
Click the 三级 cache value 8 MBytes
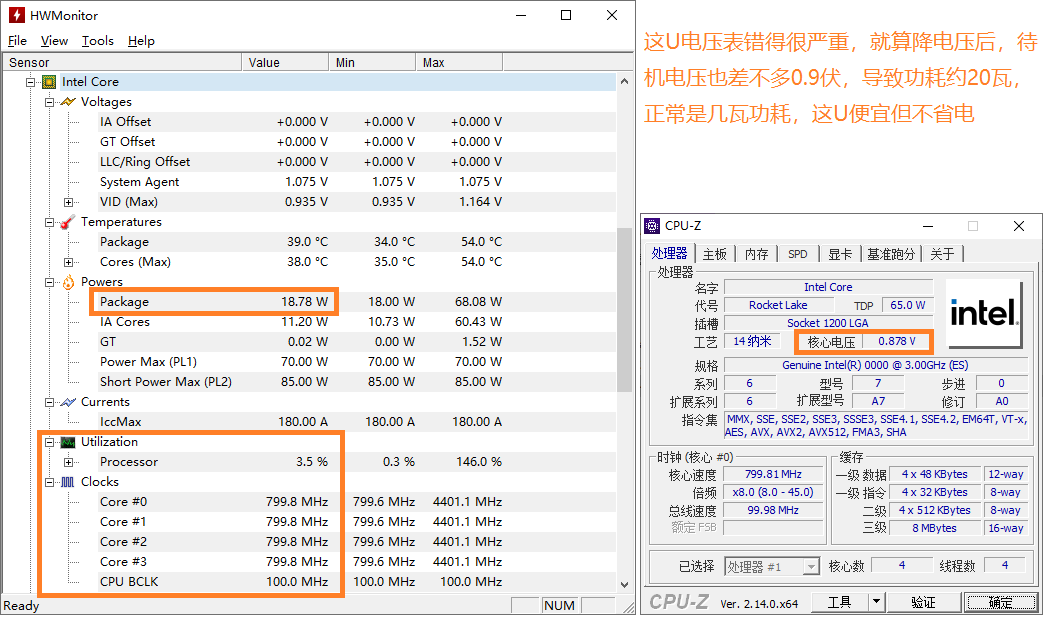(x=934, y=529)
